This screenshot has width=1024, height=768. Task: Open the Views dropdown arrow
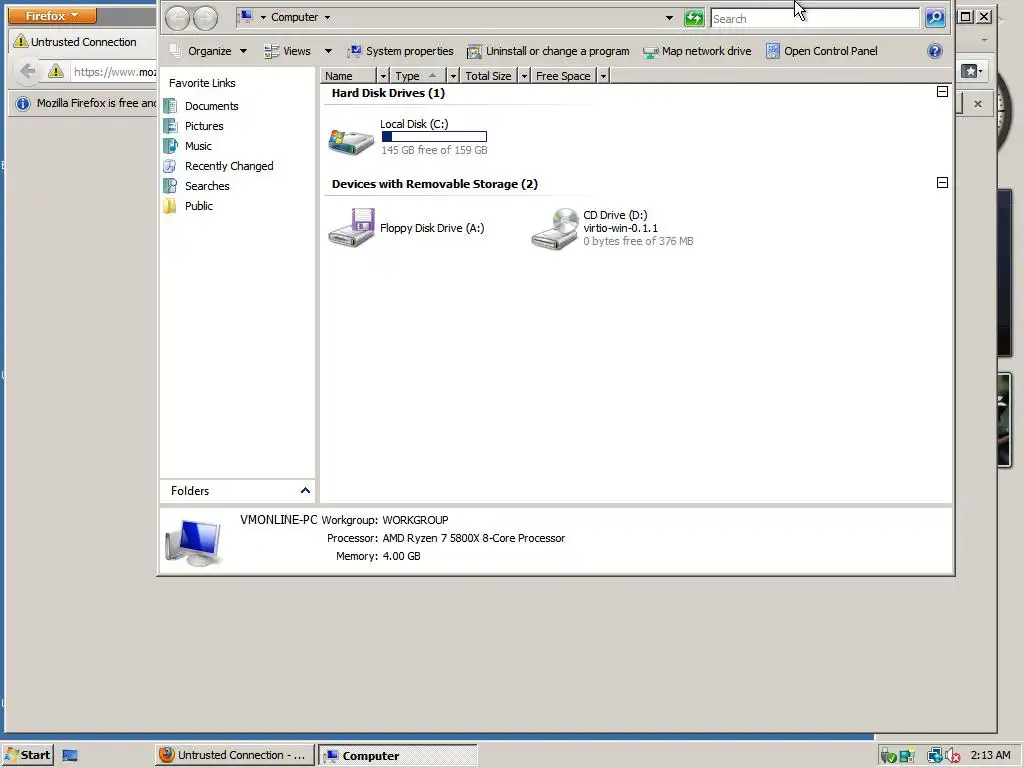click(328, 51)
